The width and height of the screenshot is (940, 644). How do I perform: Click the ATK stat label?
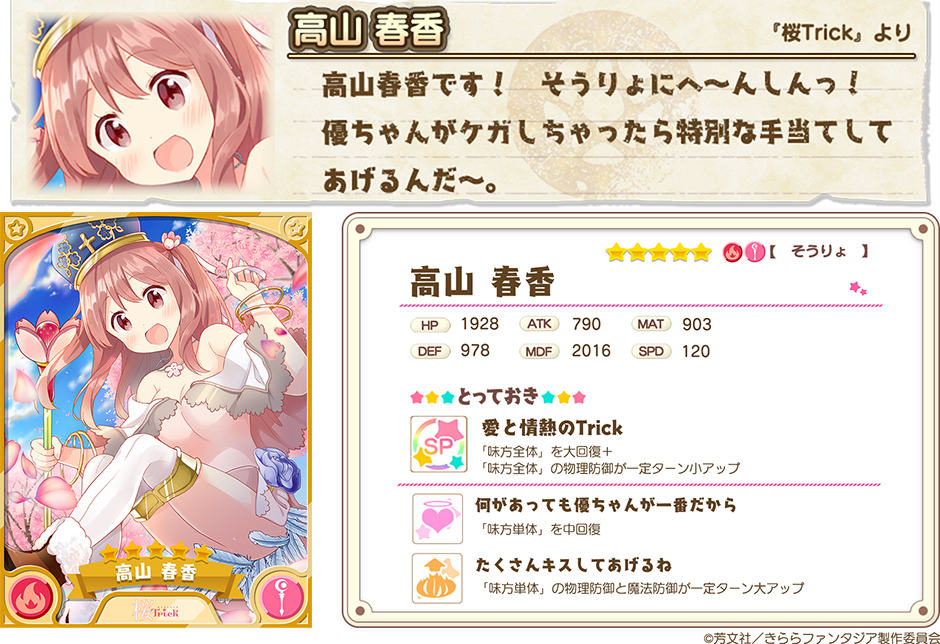tap(539, 324)
